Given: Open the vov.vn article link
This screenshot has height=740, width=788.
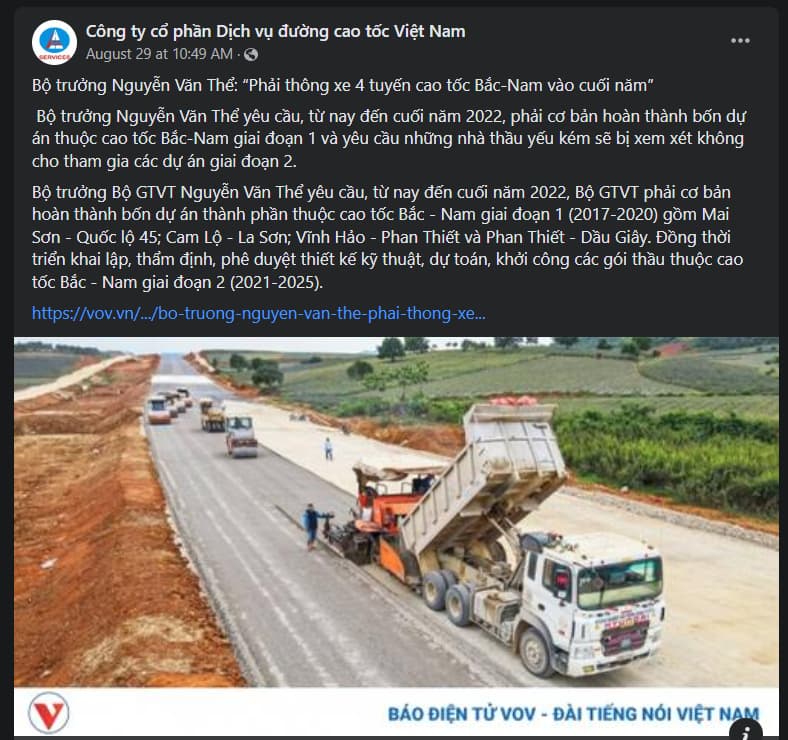Looking at the screenshot, I should (x=259, y=313).
